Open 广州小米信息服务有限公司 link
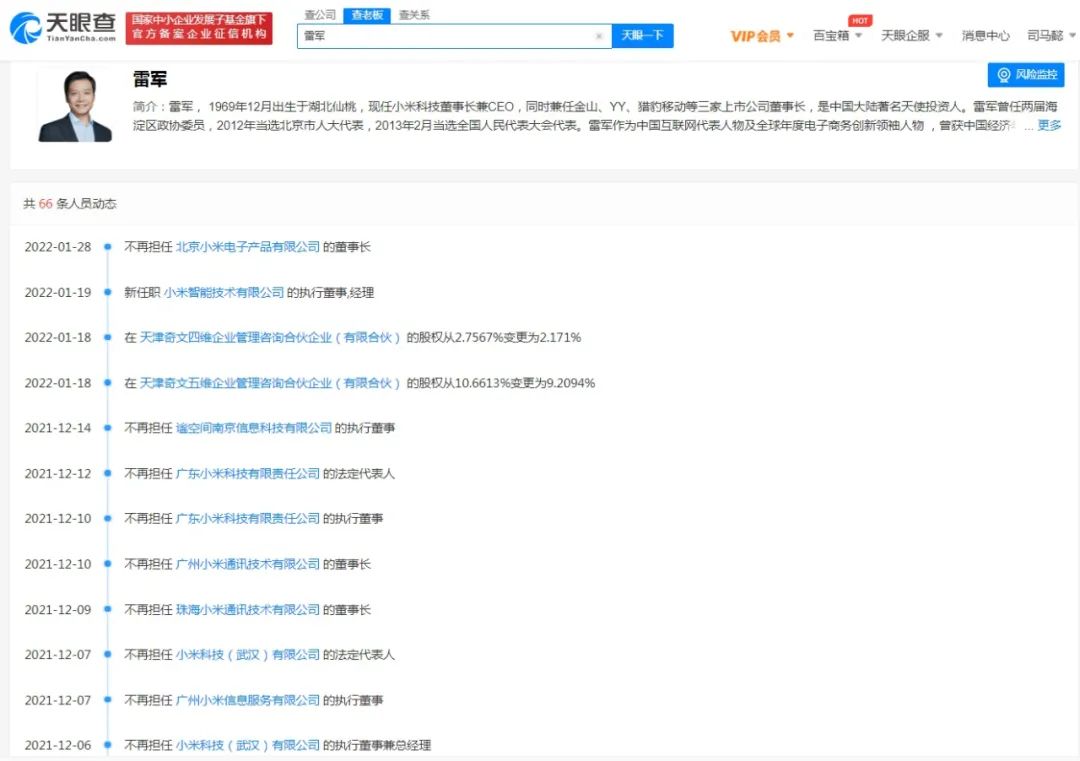This screenshot has width=1080, height=761. click(x=248, y=700)
